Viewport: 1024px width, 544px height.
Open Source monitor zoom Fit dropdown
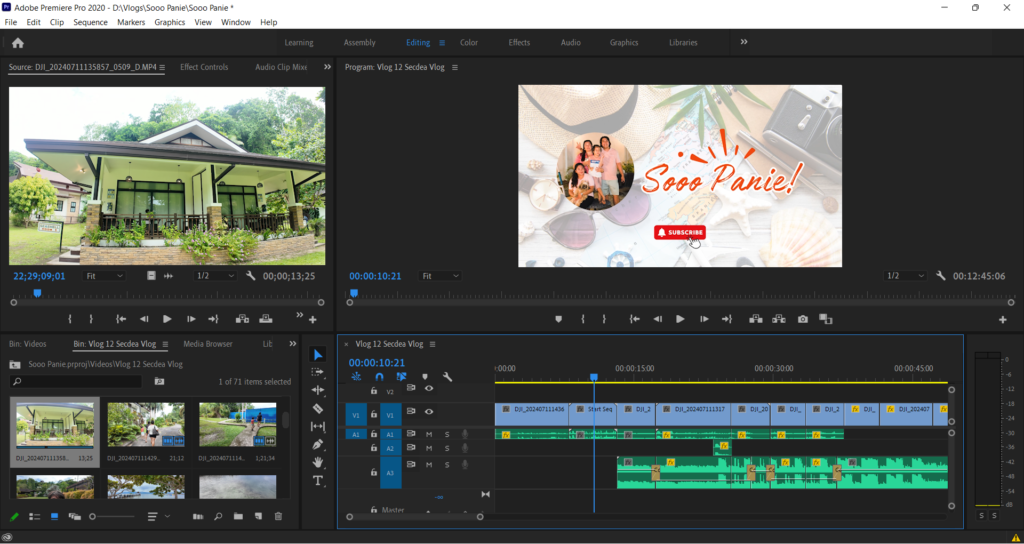[104, 276]
